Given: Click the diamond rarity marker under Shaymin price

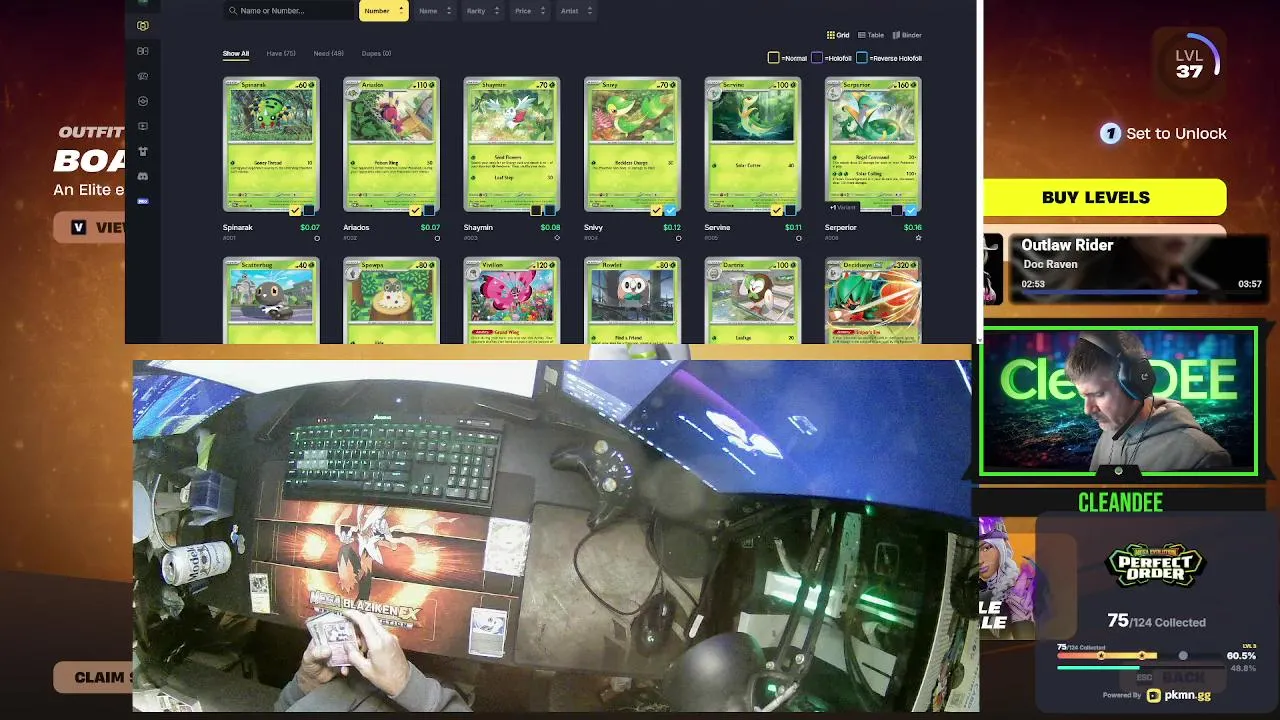Looking at the screenshot, I should coord(557,238).
